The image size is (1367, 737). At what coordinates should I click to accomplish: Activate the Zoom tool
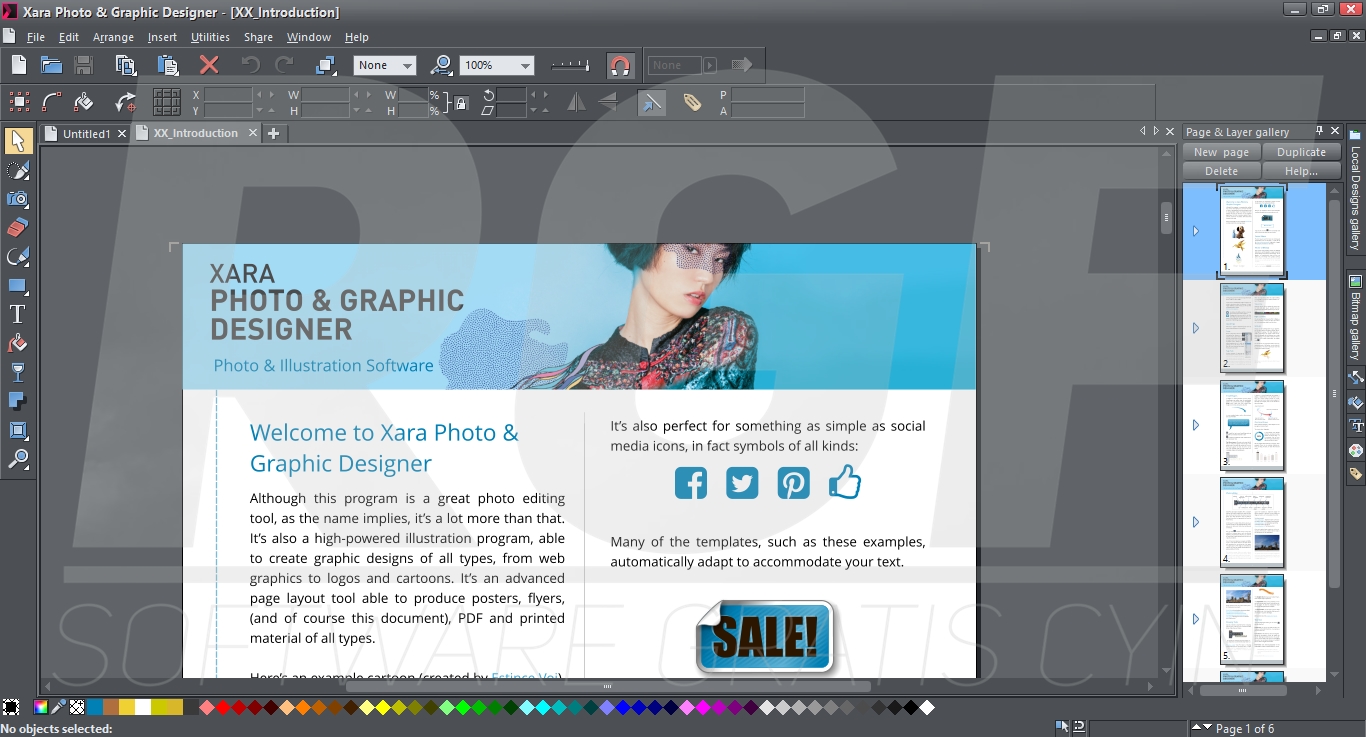coord(18,459)
